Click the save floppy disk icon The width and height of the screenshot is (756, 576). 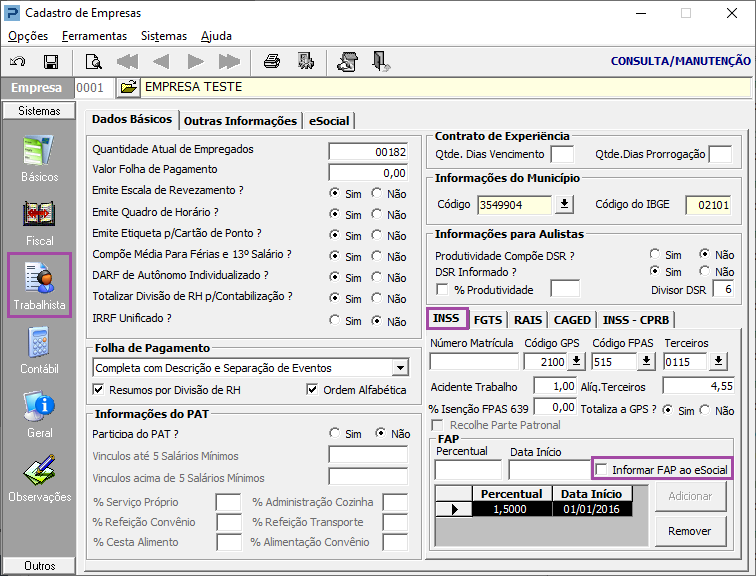[51, 62]
